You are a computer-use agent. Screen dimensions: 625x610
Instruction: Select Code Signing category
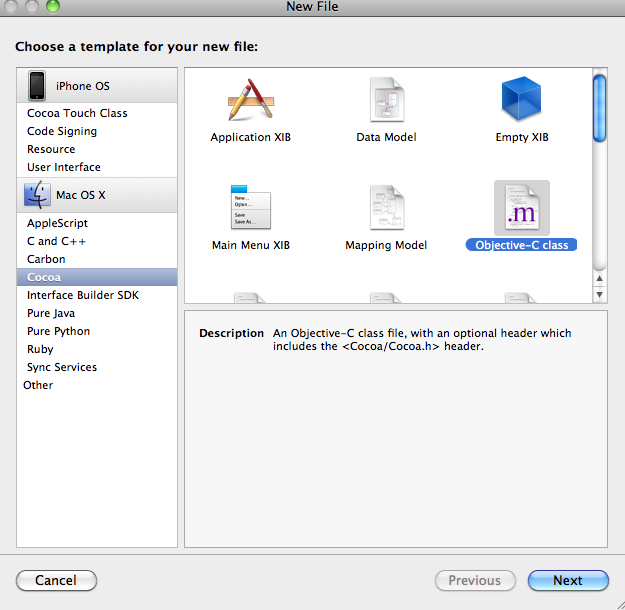click(x=97, y=131)
